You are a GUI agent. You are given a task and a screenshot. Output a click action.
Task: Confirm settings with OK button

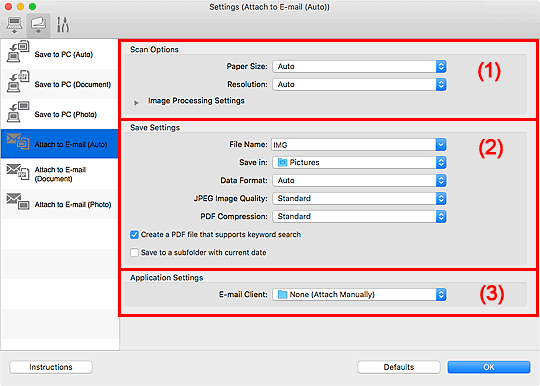(x=489, y=367)
